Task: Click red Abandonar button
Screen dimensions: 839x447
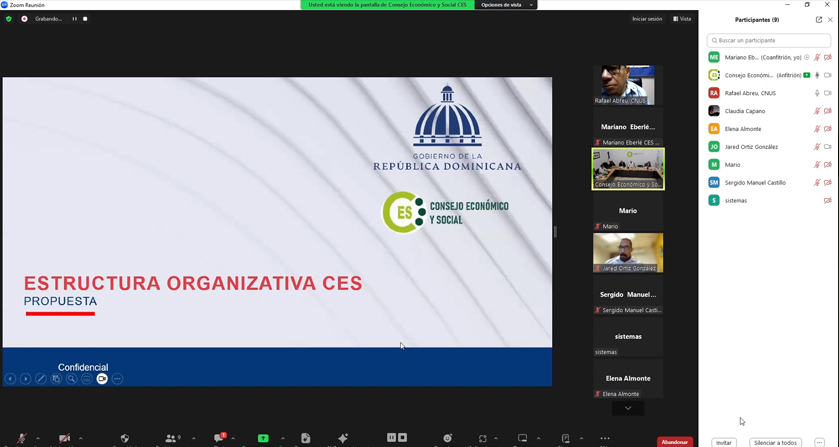Action: (x=674, y=442)
